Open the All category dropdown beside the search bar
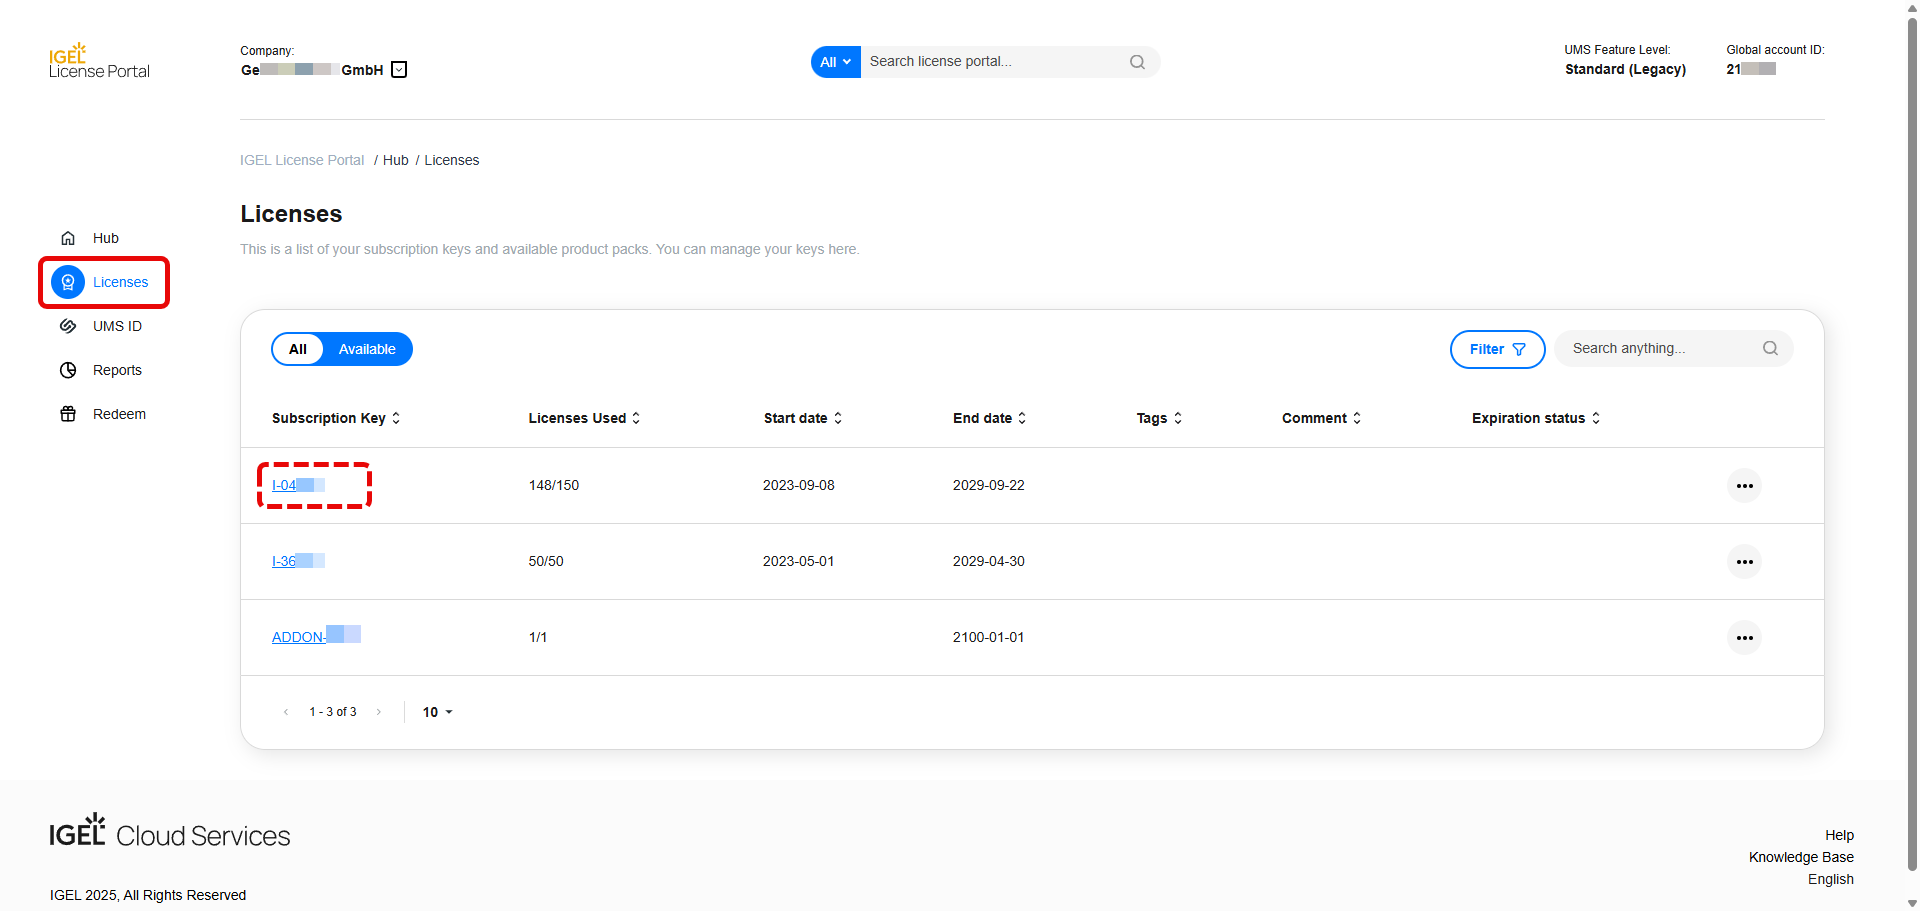The image size is (1920, 911). coord(835,61)
